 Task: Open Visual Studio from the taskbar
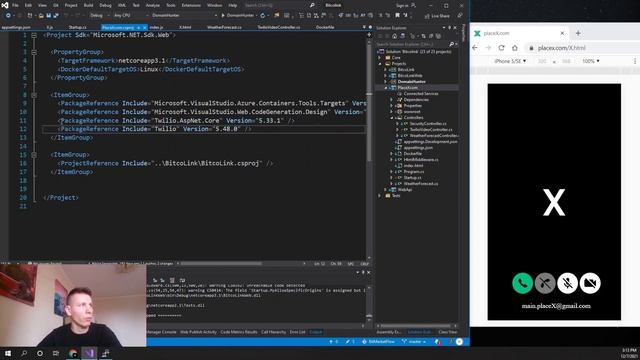pos(89,353)
